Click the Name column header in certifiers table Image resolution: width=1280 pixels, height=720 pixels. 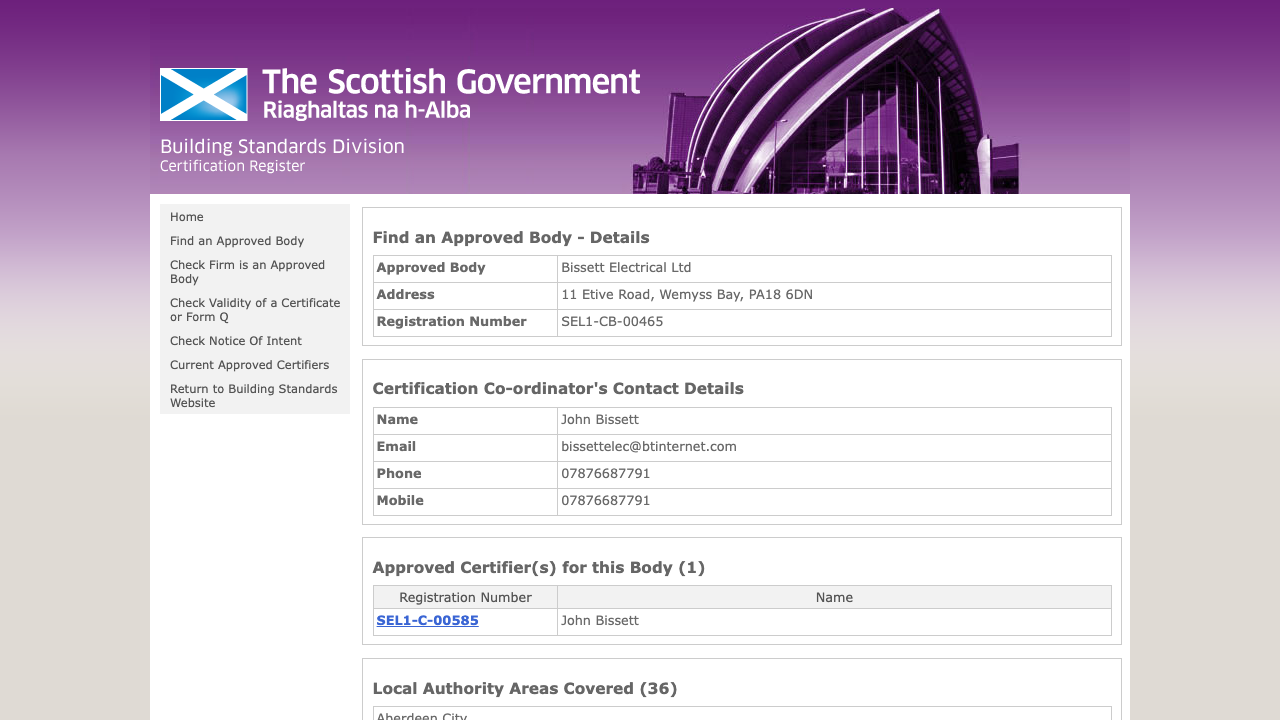click(834, 598)
